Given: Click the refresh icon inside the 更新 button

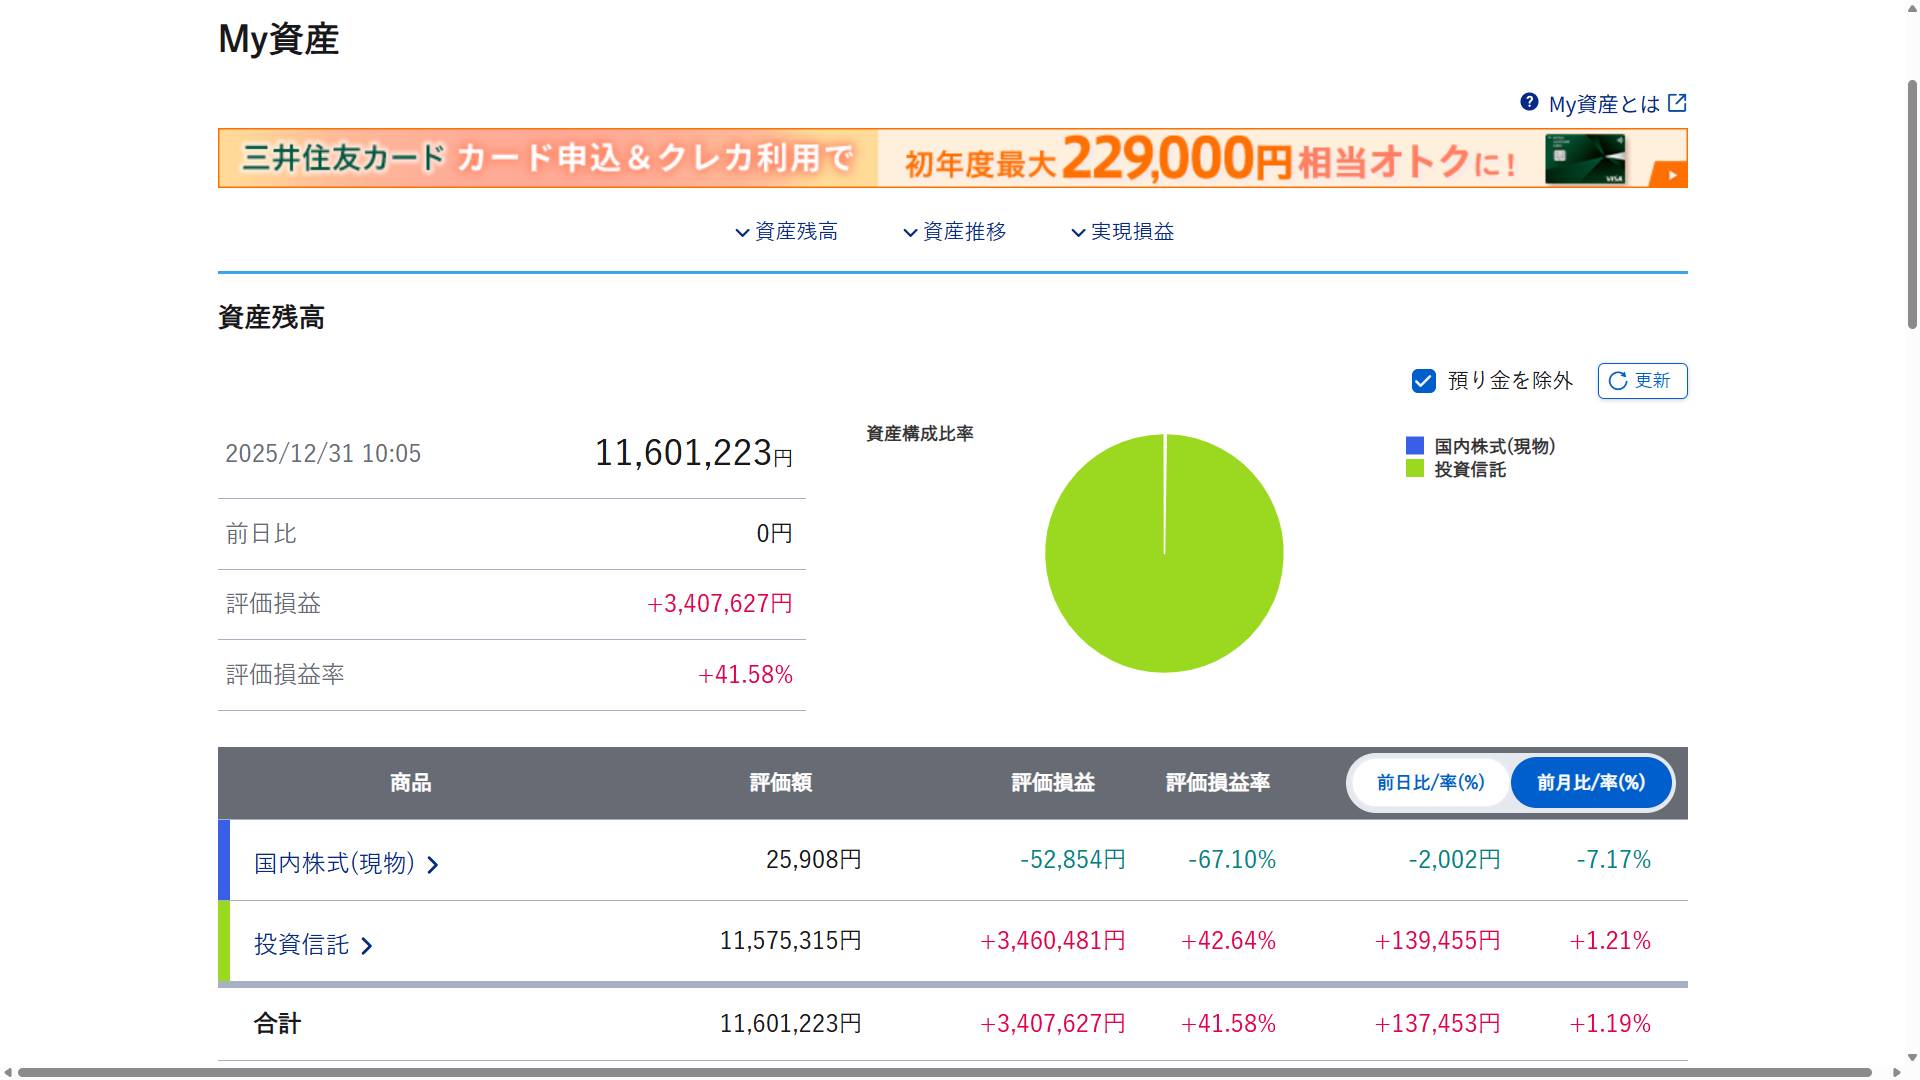Looking at the screenshot, I should tap(1618, 381).
